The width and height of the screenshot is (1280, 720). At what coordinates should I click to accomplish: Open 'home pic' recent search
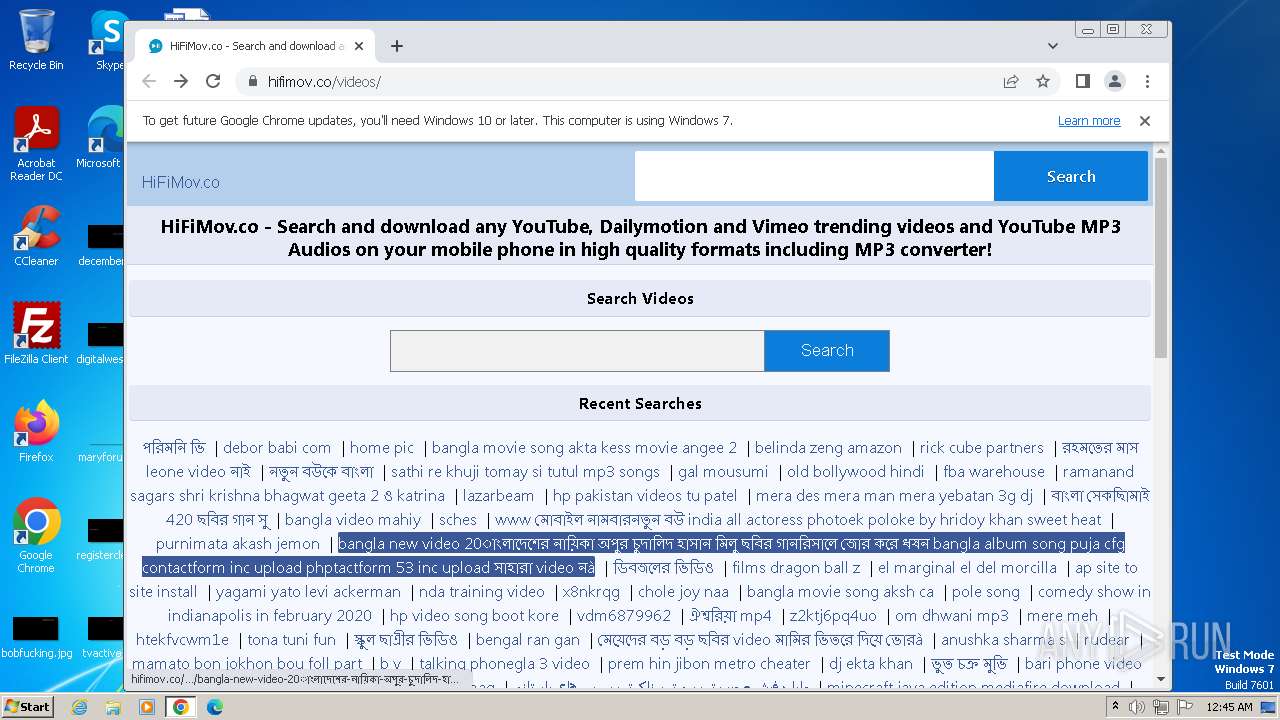tap(382, 448)
